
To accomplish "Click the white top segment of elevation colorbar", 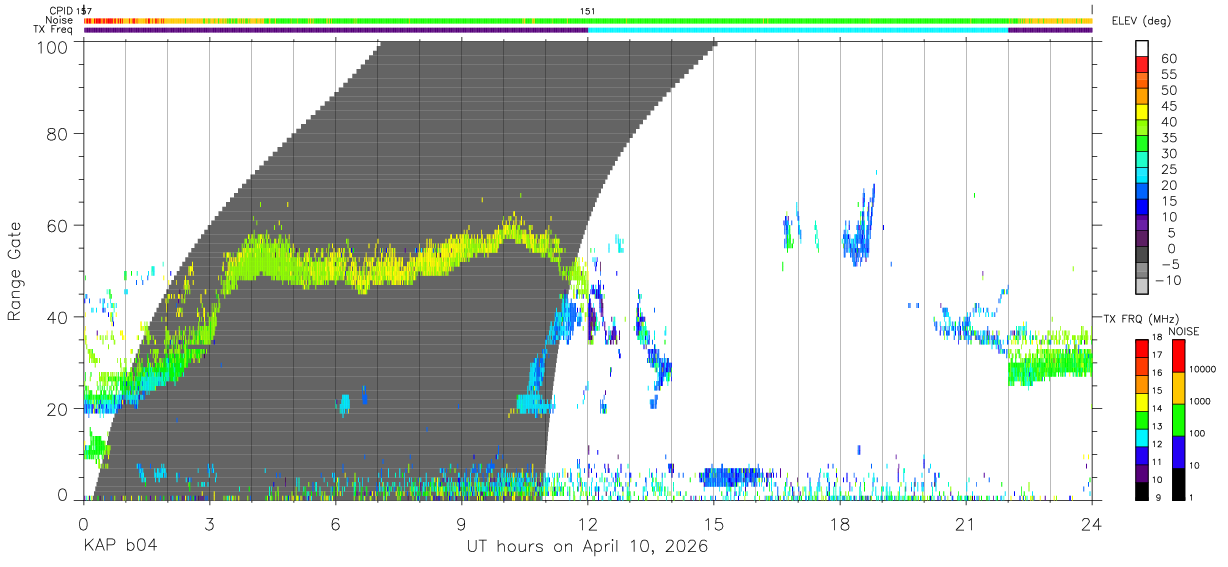I will point(1143,49).
